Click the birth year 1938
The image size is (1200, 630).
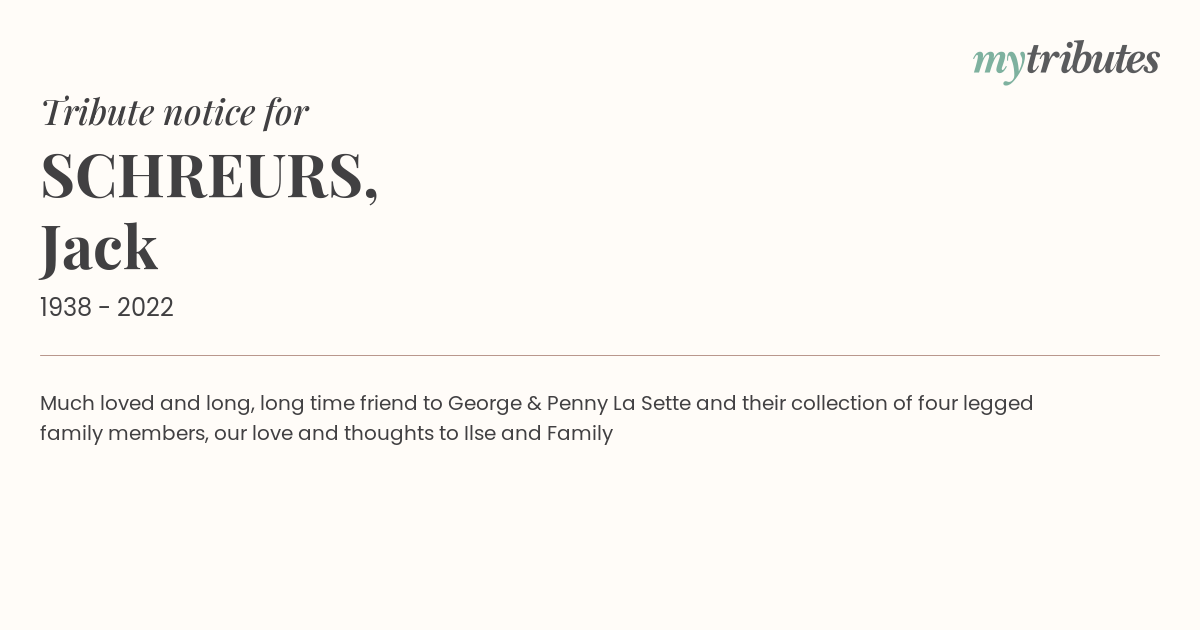click(x=66, y=308)
